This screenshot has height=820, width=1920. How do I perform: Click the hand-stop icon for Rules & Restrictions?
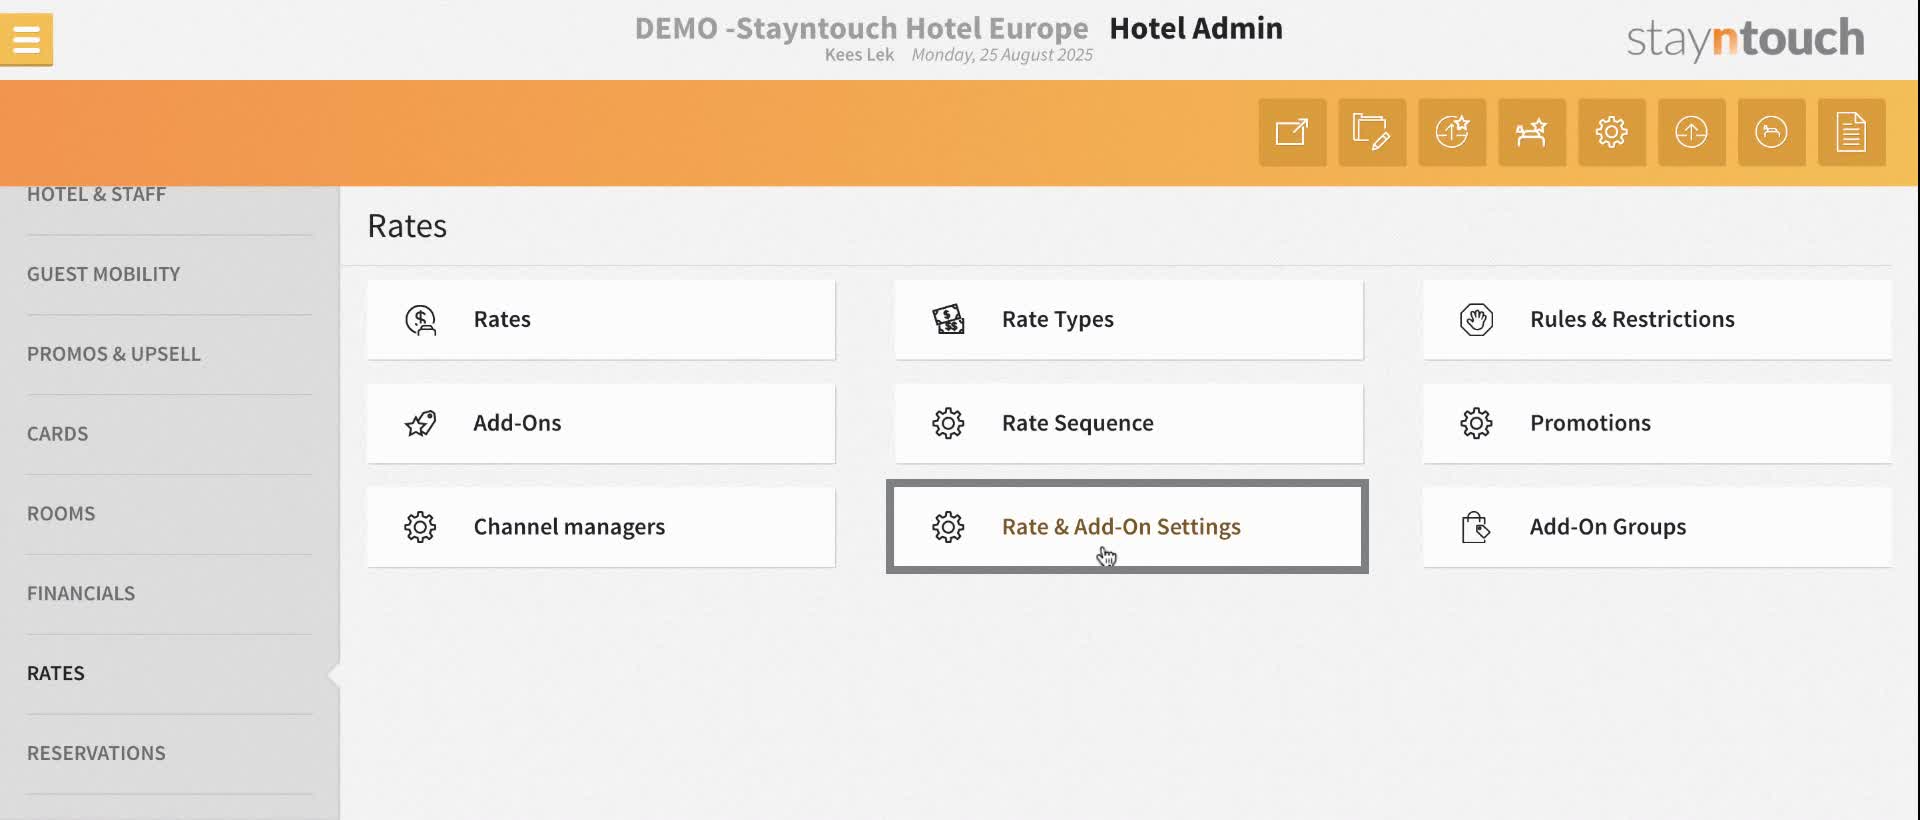1476,320
